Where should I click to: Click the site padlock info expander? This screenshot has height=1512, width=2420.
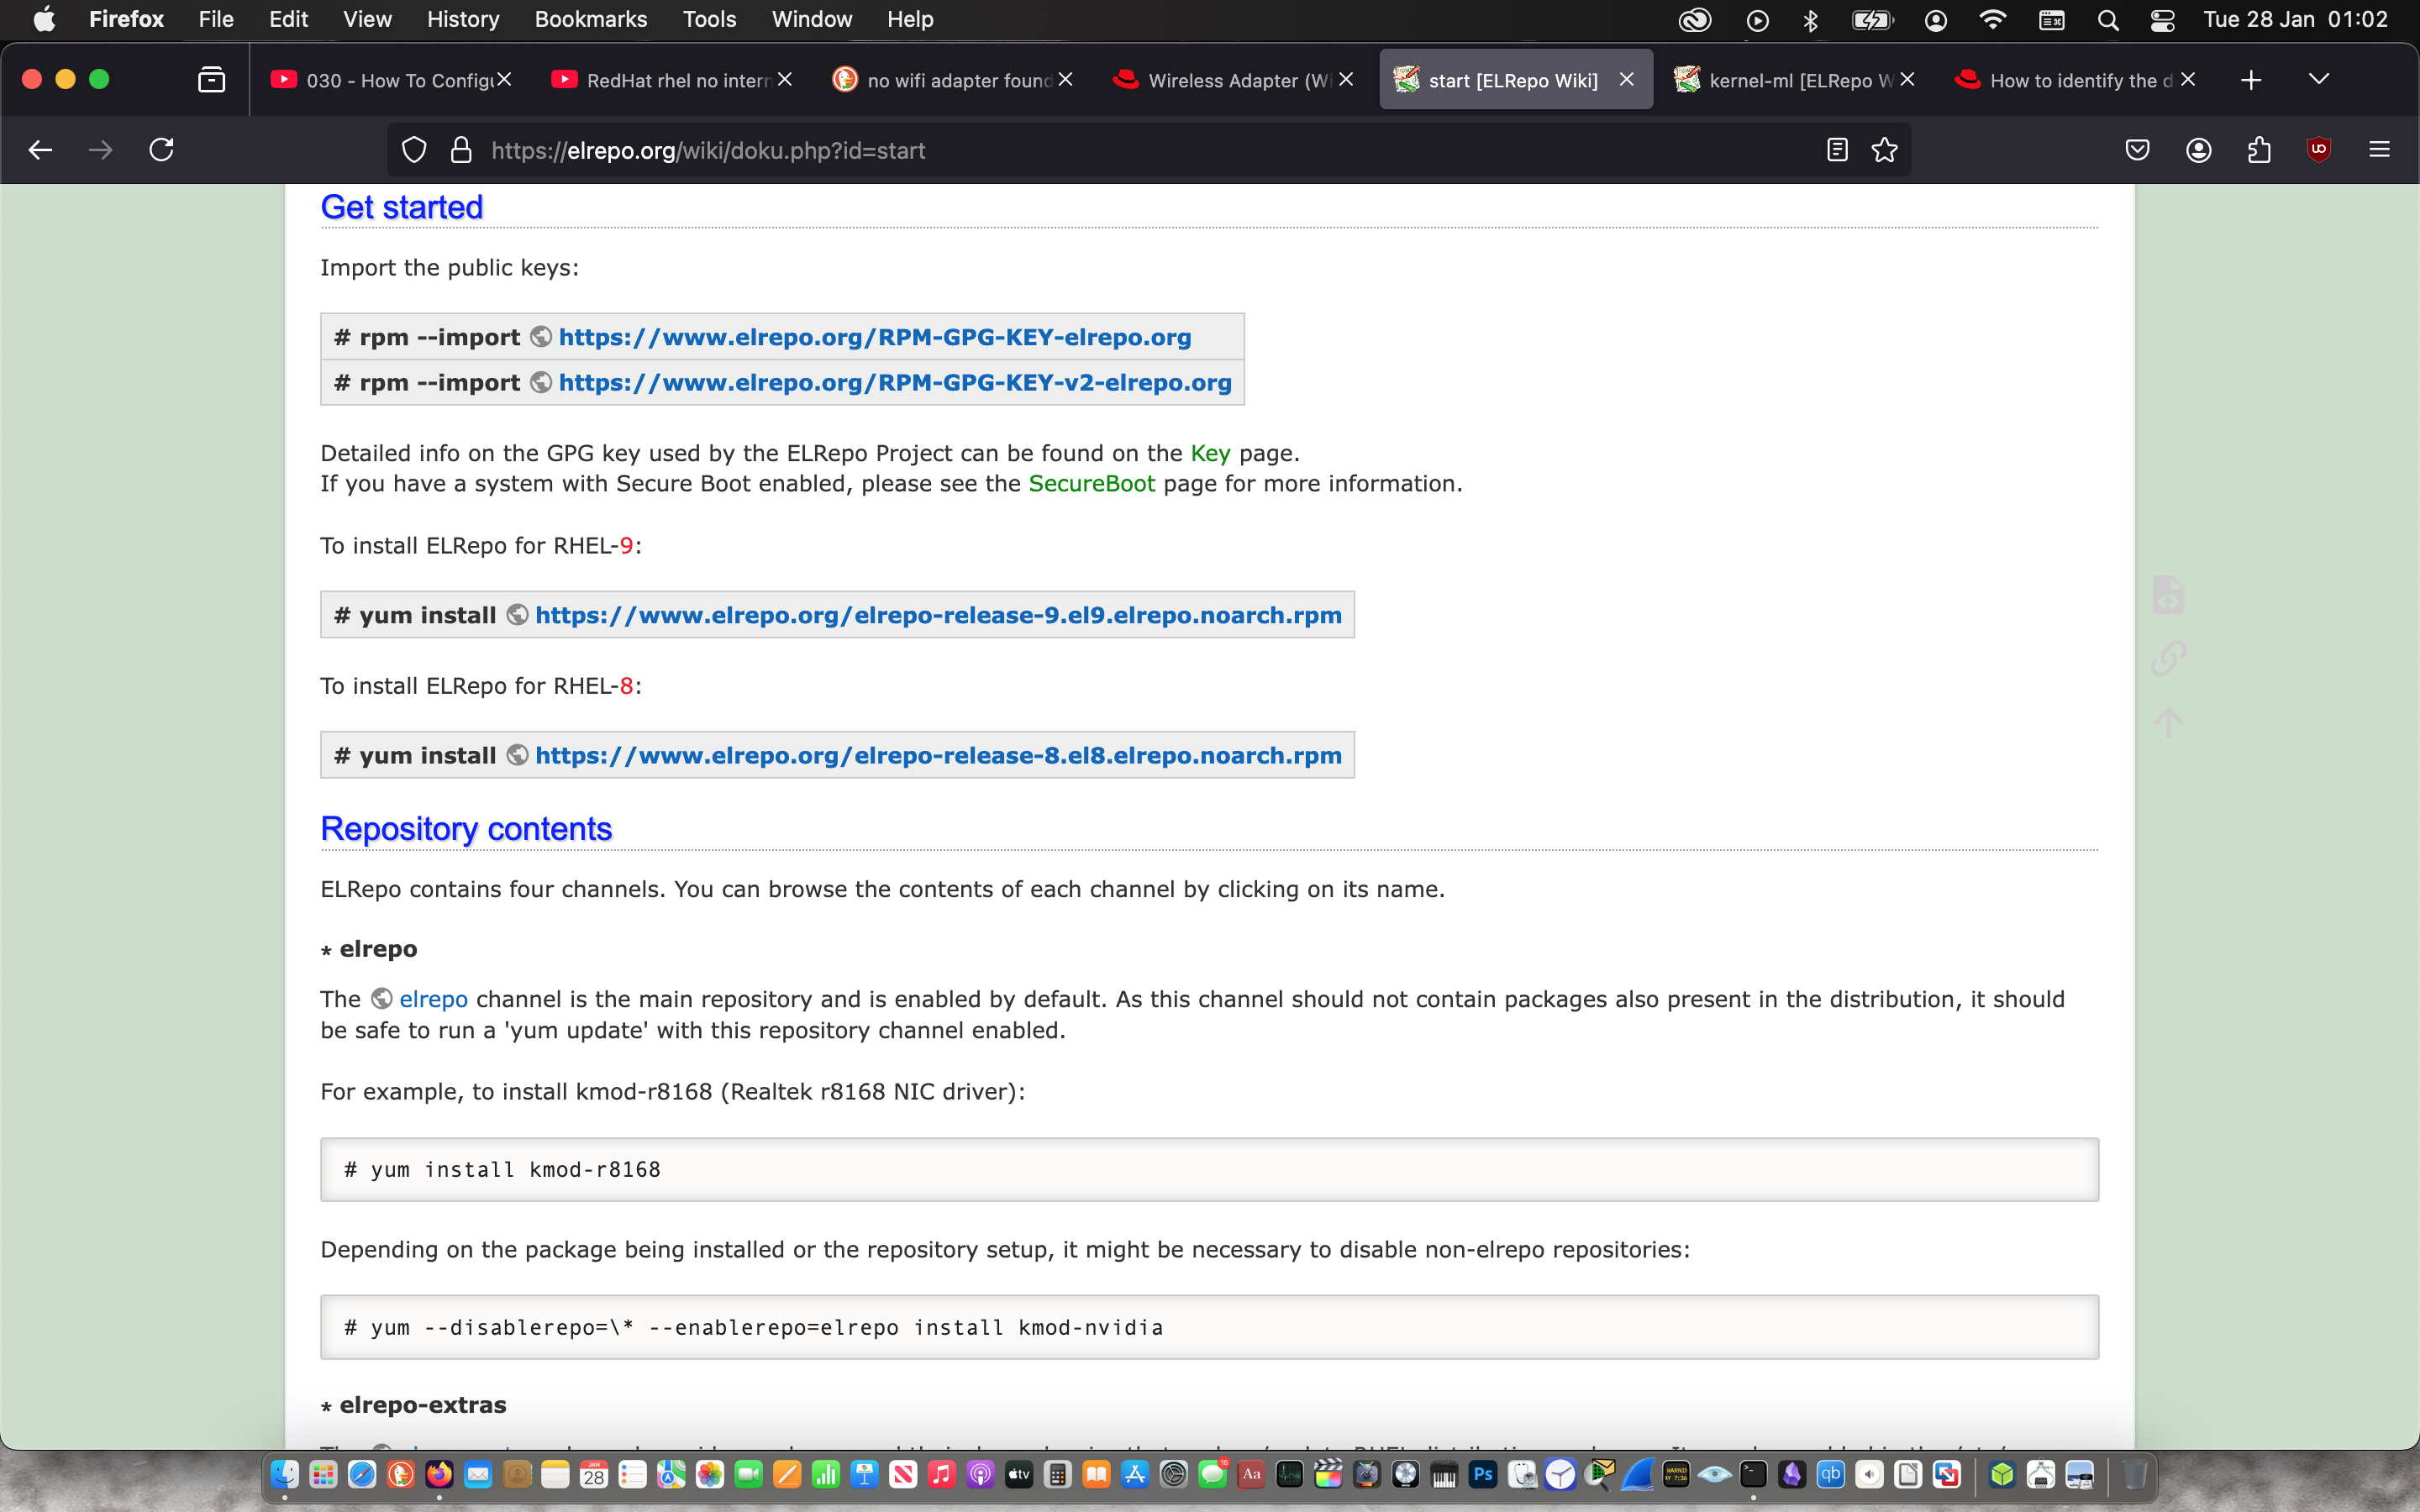(x=461, y=150)
